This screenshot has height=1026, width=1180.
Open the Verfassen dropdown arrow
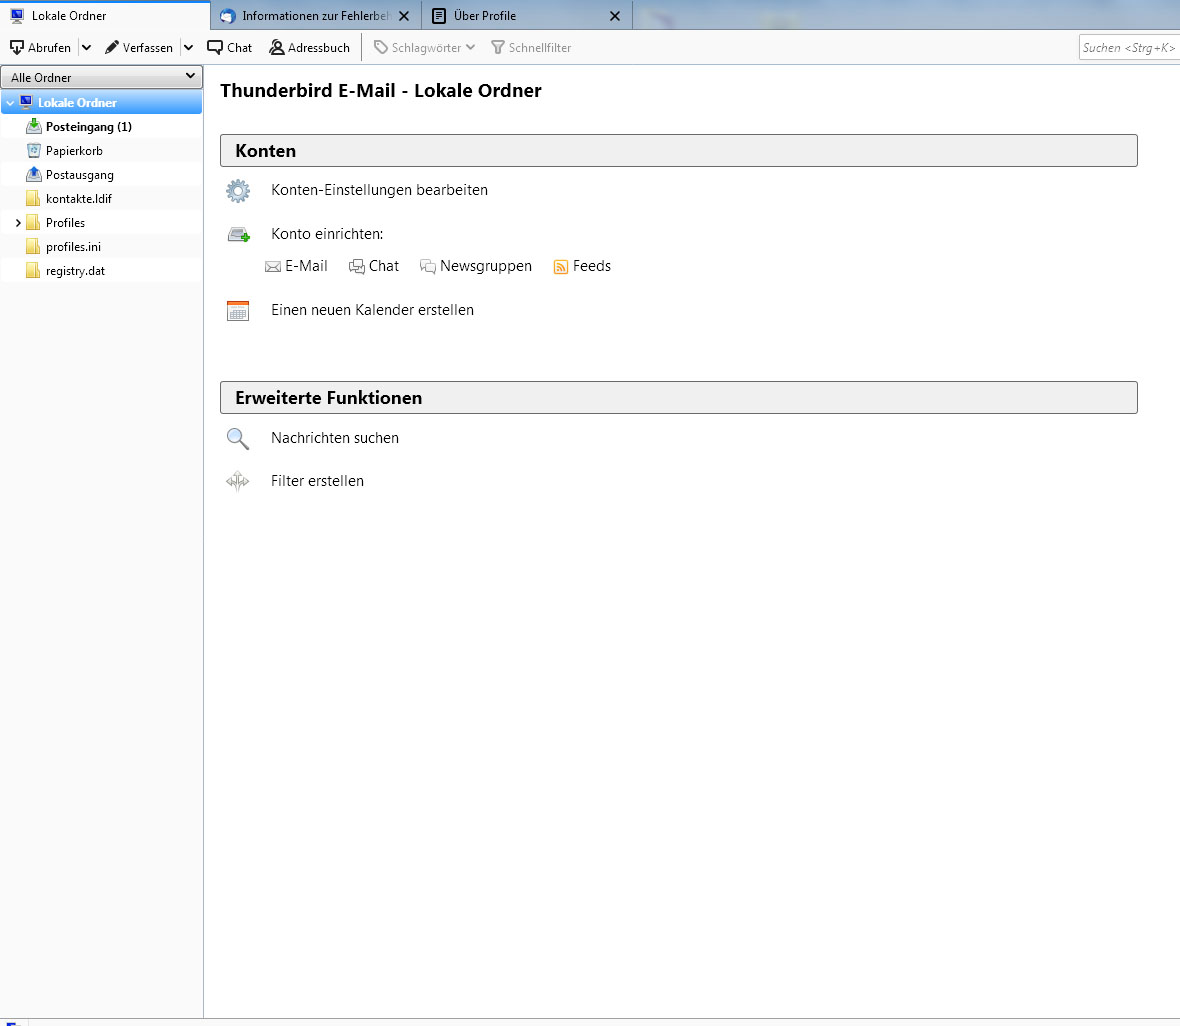(188, 48)
